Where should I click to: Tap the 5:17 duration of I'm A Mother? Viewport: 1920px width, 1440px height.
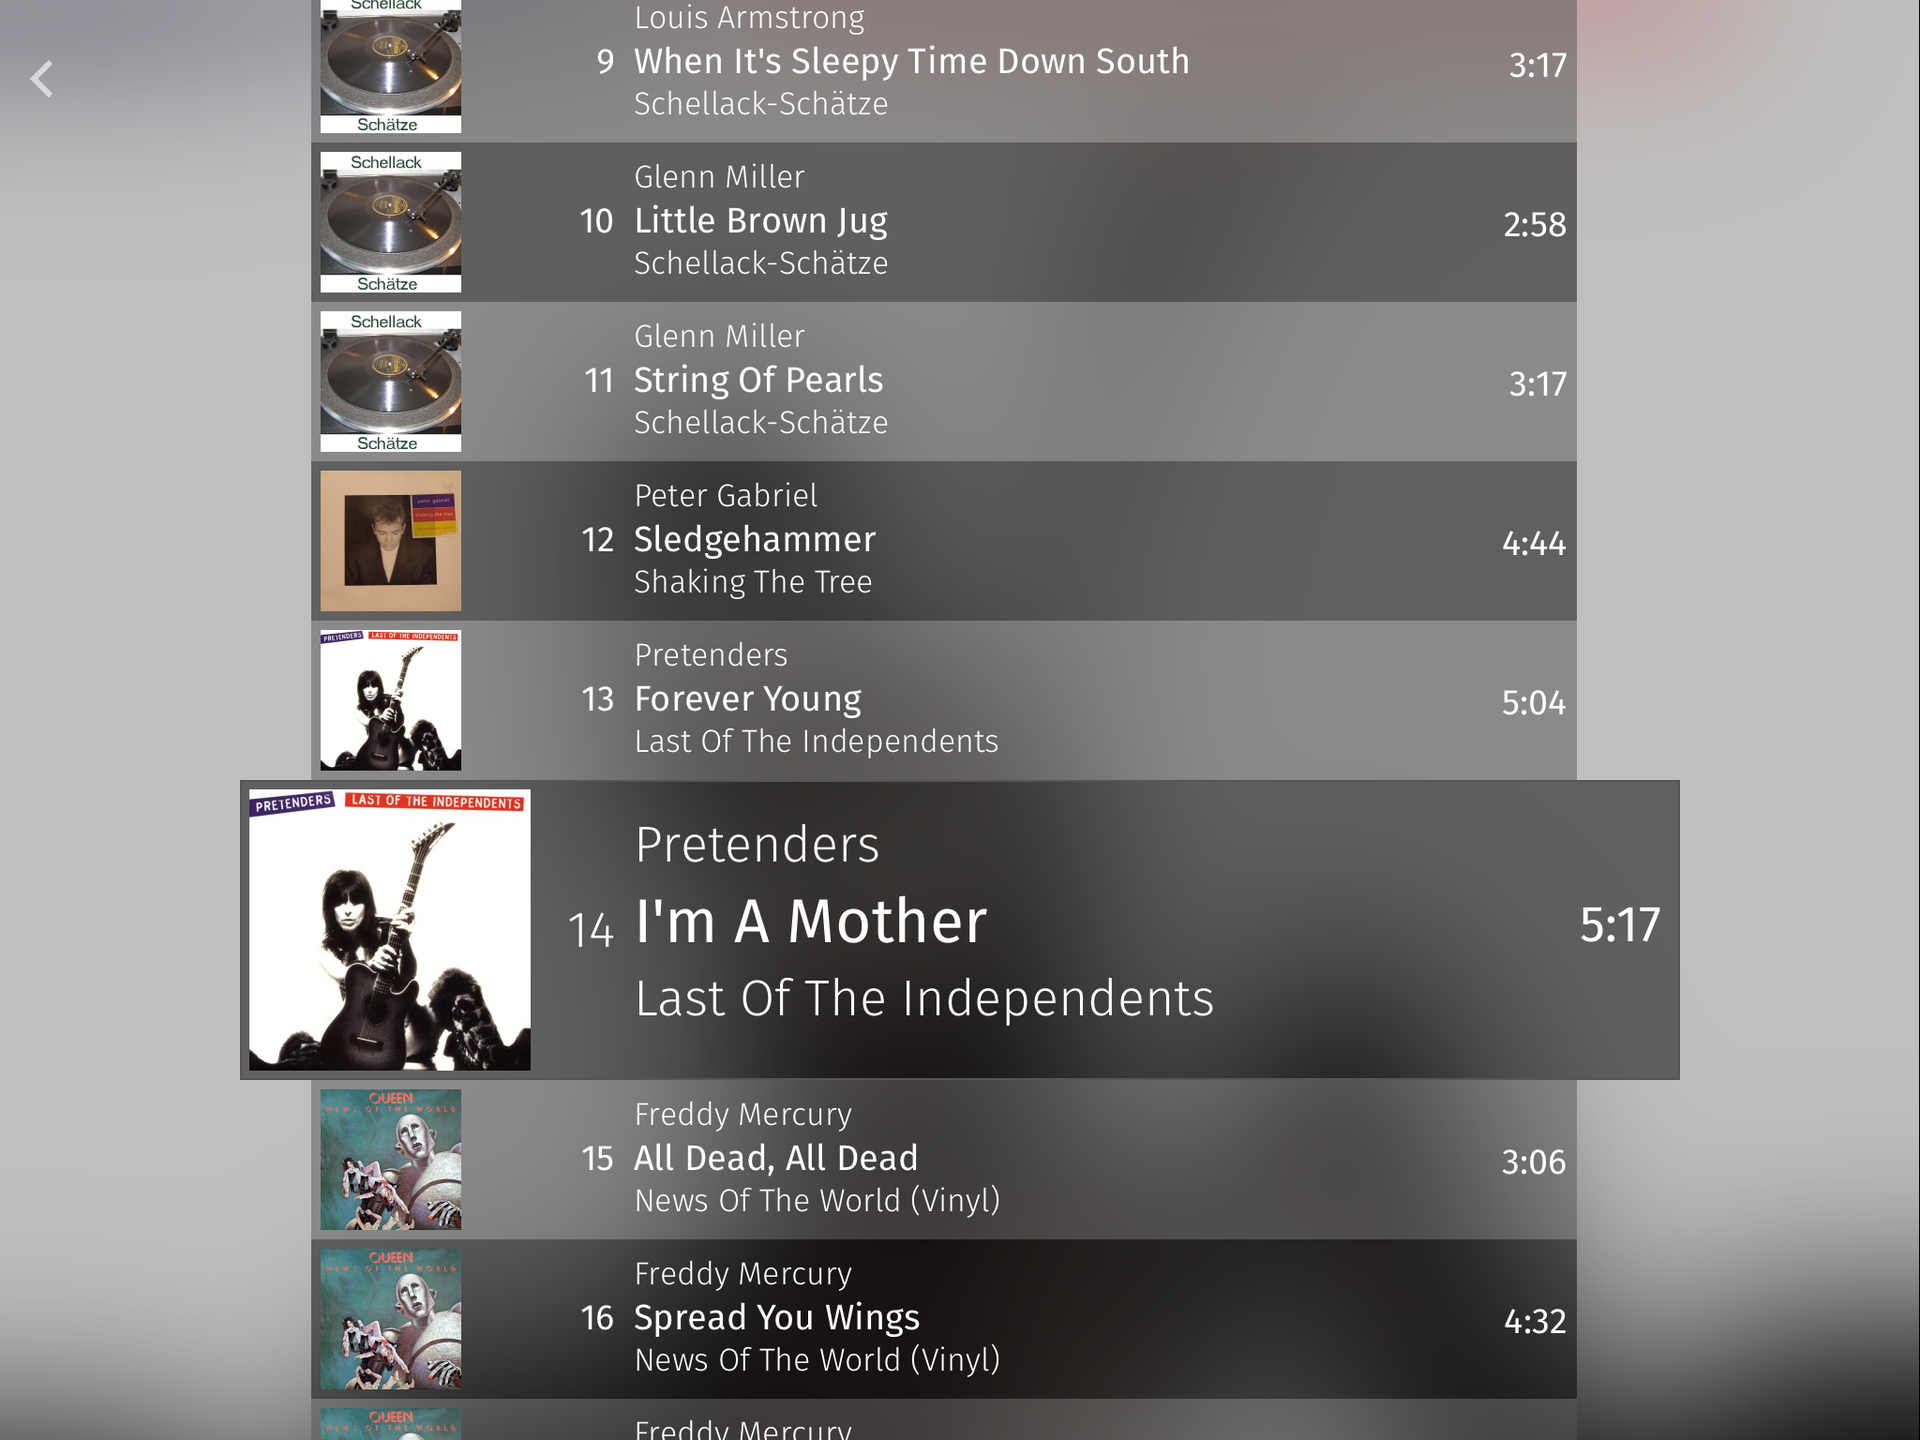pos(1619,925)
